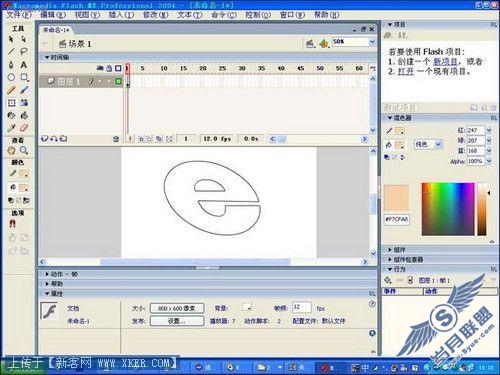Image resolution: width=500 pixels, height=375 pixels.
Task: Click the brightness slider beside spectrum
Action: pos(482,209)
